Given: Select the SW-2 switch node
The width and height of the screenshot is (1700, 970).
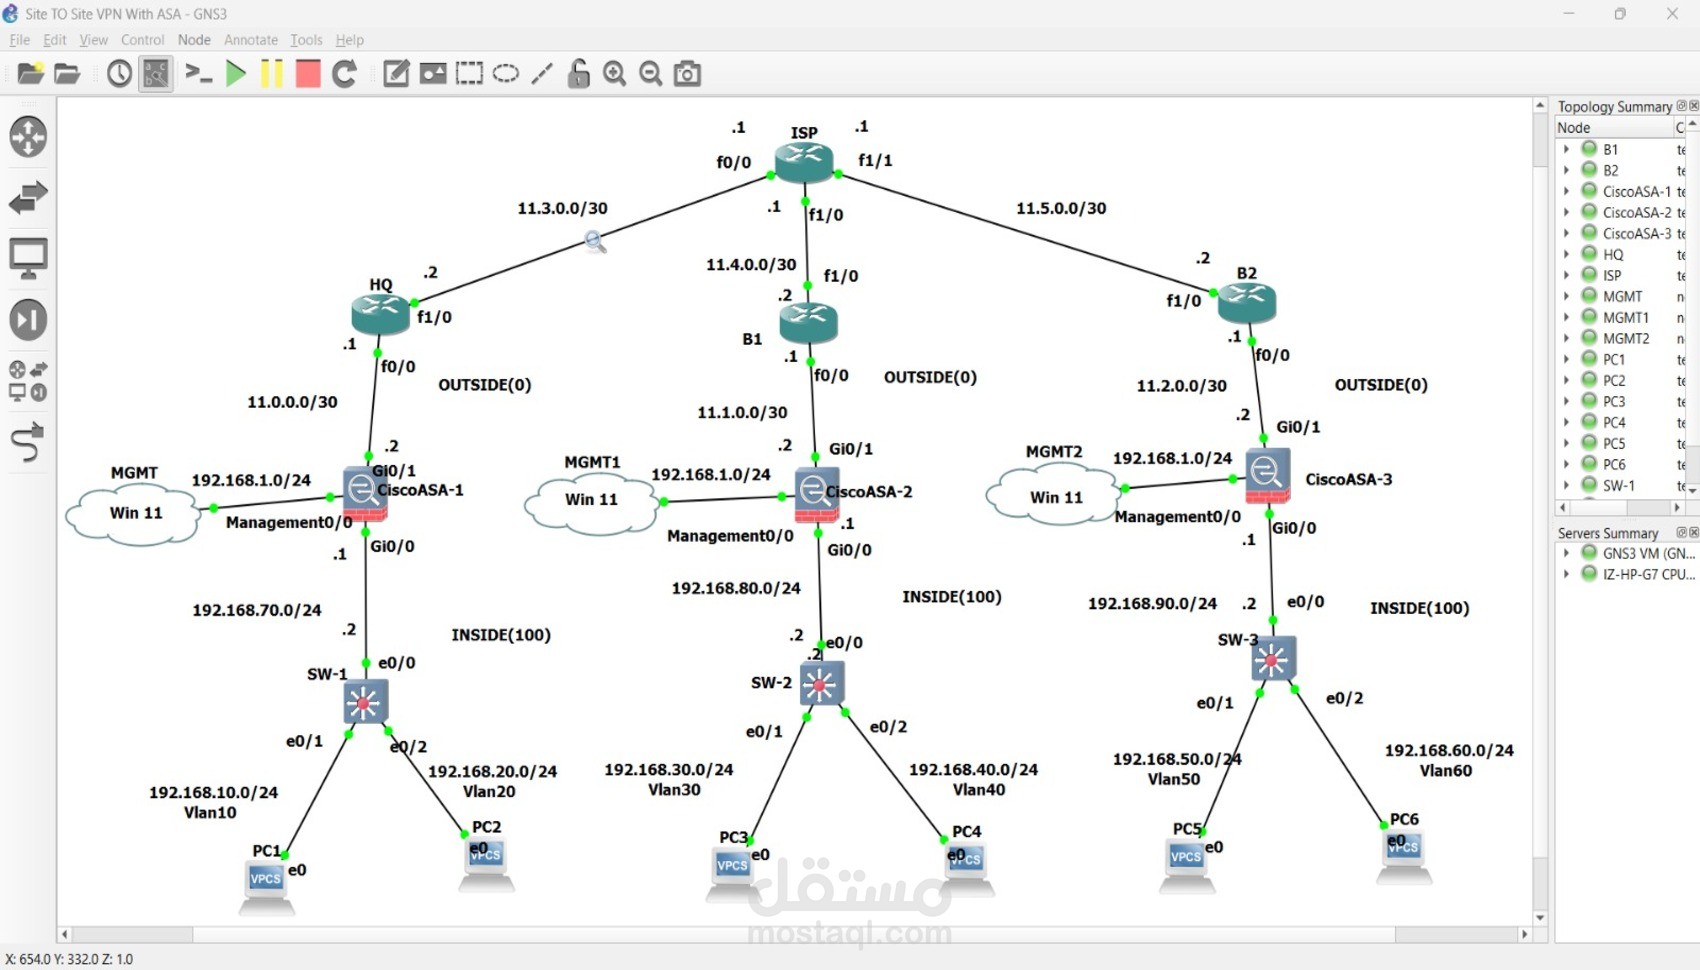Looking at the screenshot, I should click(x=821, y=684).
